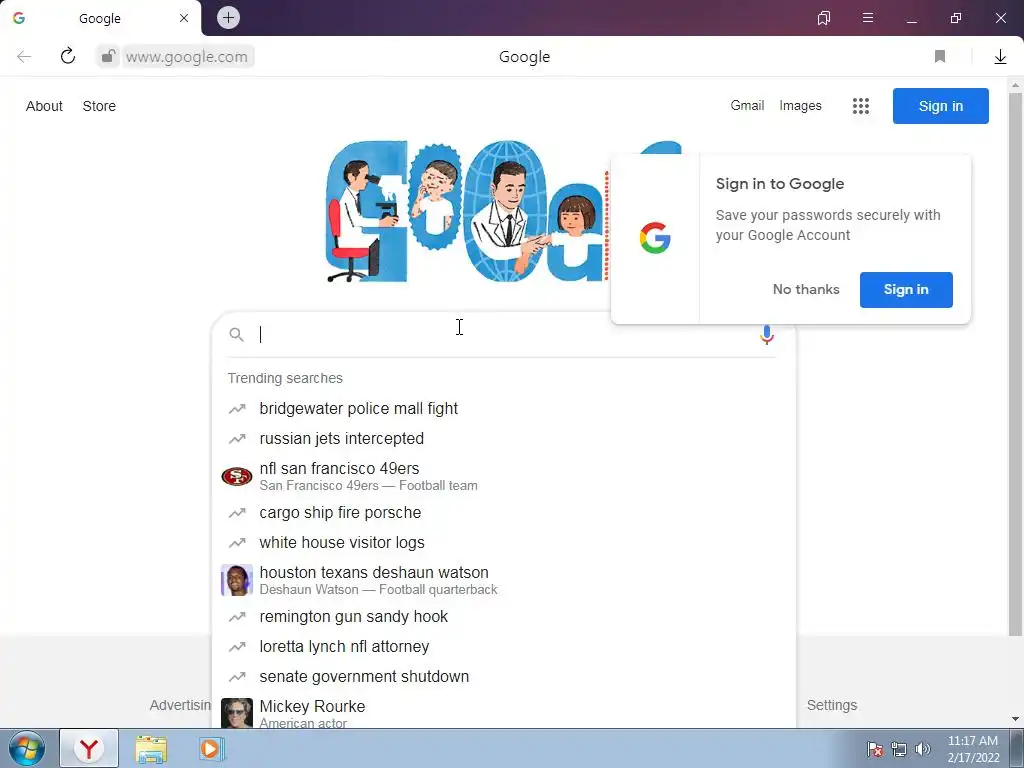Click the Yandex browser taskbar icon
Viewport: 1024px width, 768px height.
click(89, 748)
